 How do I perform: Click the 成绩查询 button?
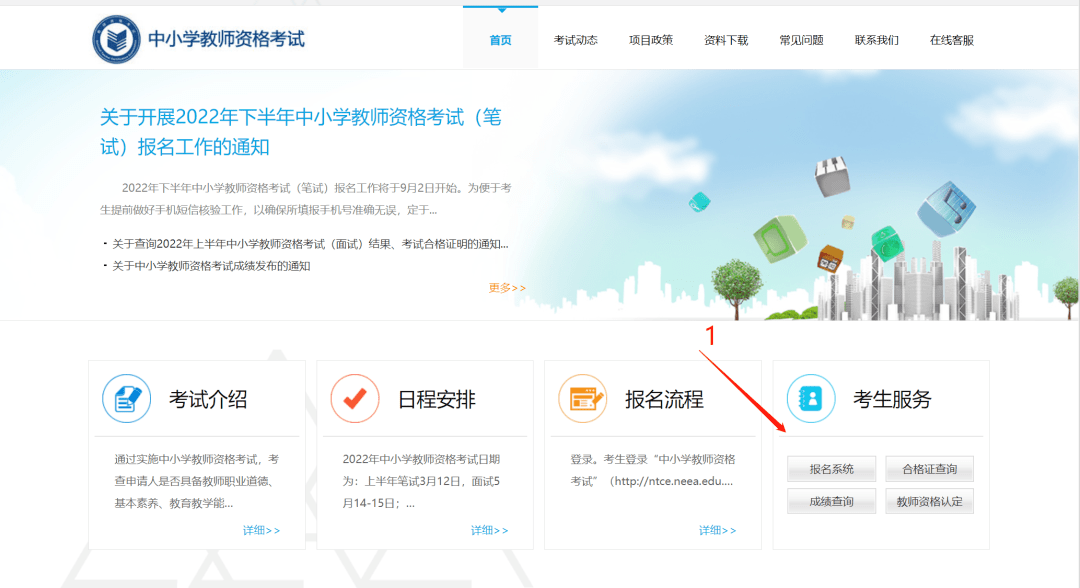coord(831,501)
